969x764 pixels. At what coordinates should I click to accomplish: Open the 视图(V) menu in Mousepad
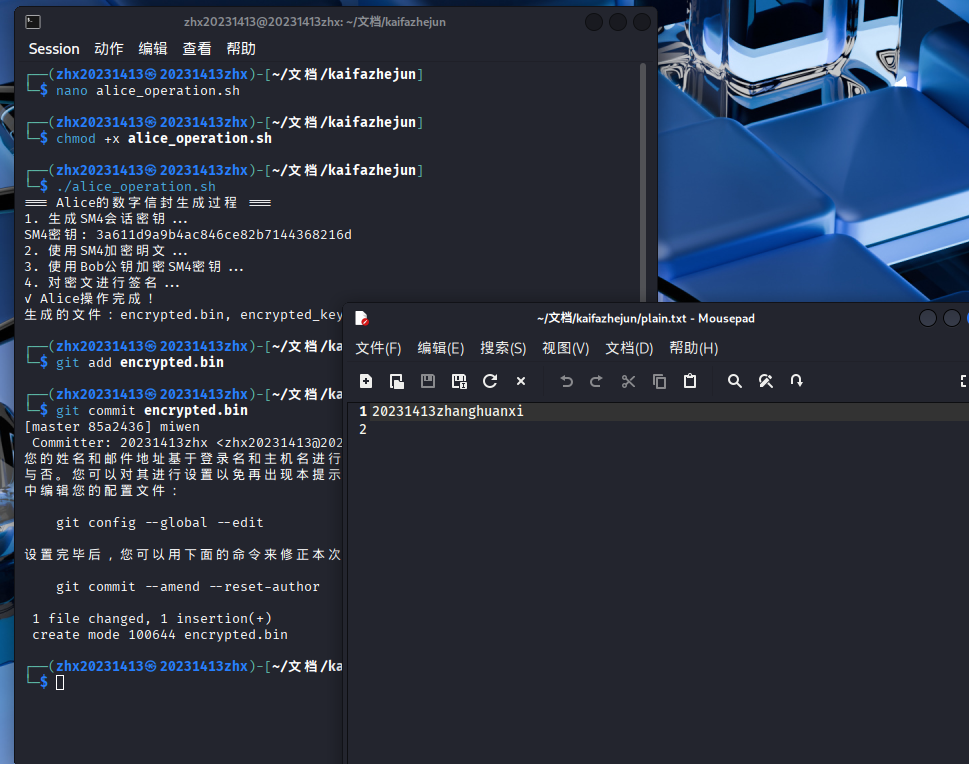[x=565, y=348]
